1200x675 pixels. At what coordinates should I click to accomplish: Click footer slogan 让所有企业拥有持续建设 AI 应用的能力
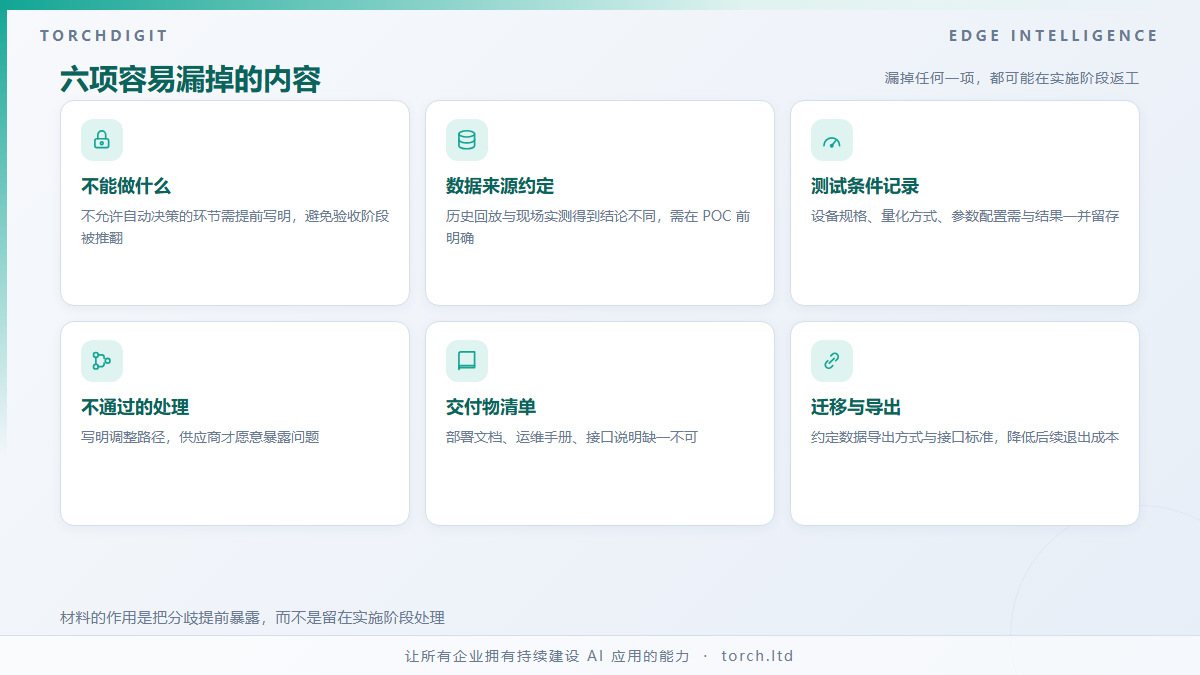547,656
